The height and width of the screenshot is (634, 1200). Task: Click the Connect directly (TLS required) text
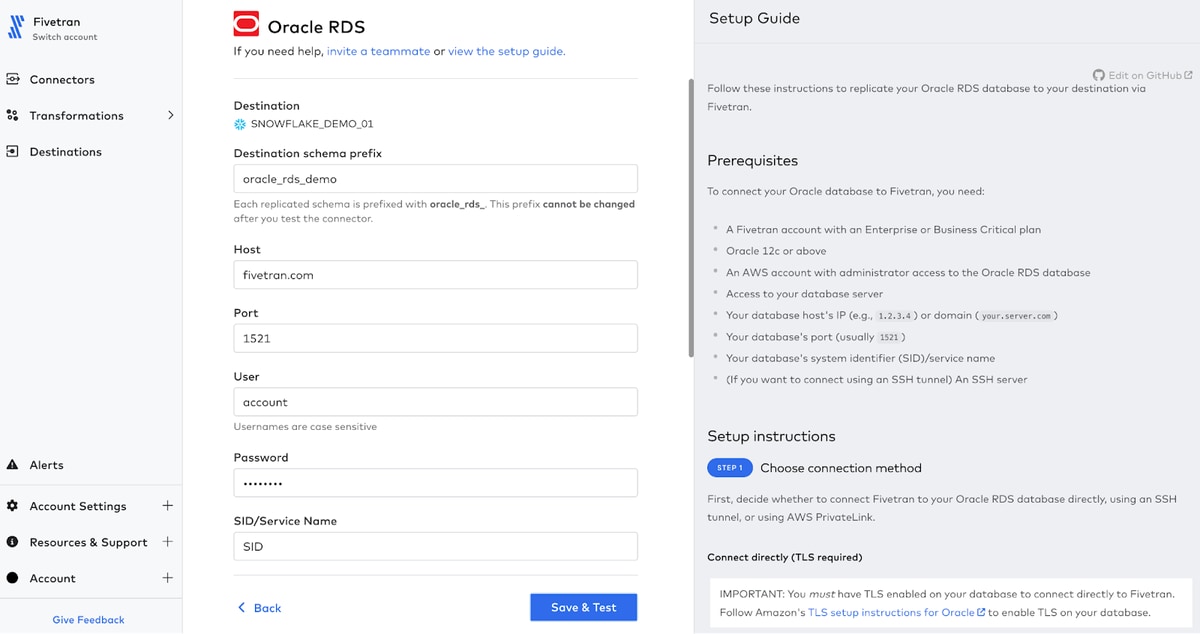pyautogui.click(x=785, y=557)
